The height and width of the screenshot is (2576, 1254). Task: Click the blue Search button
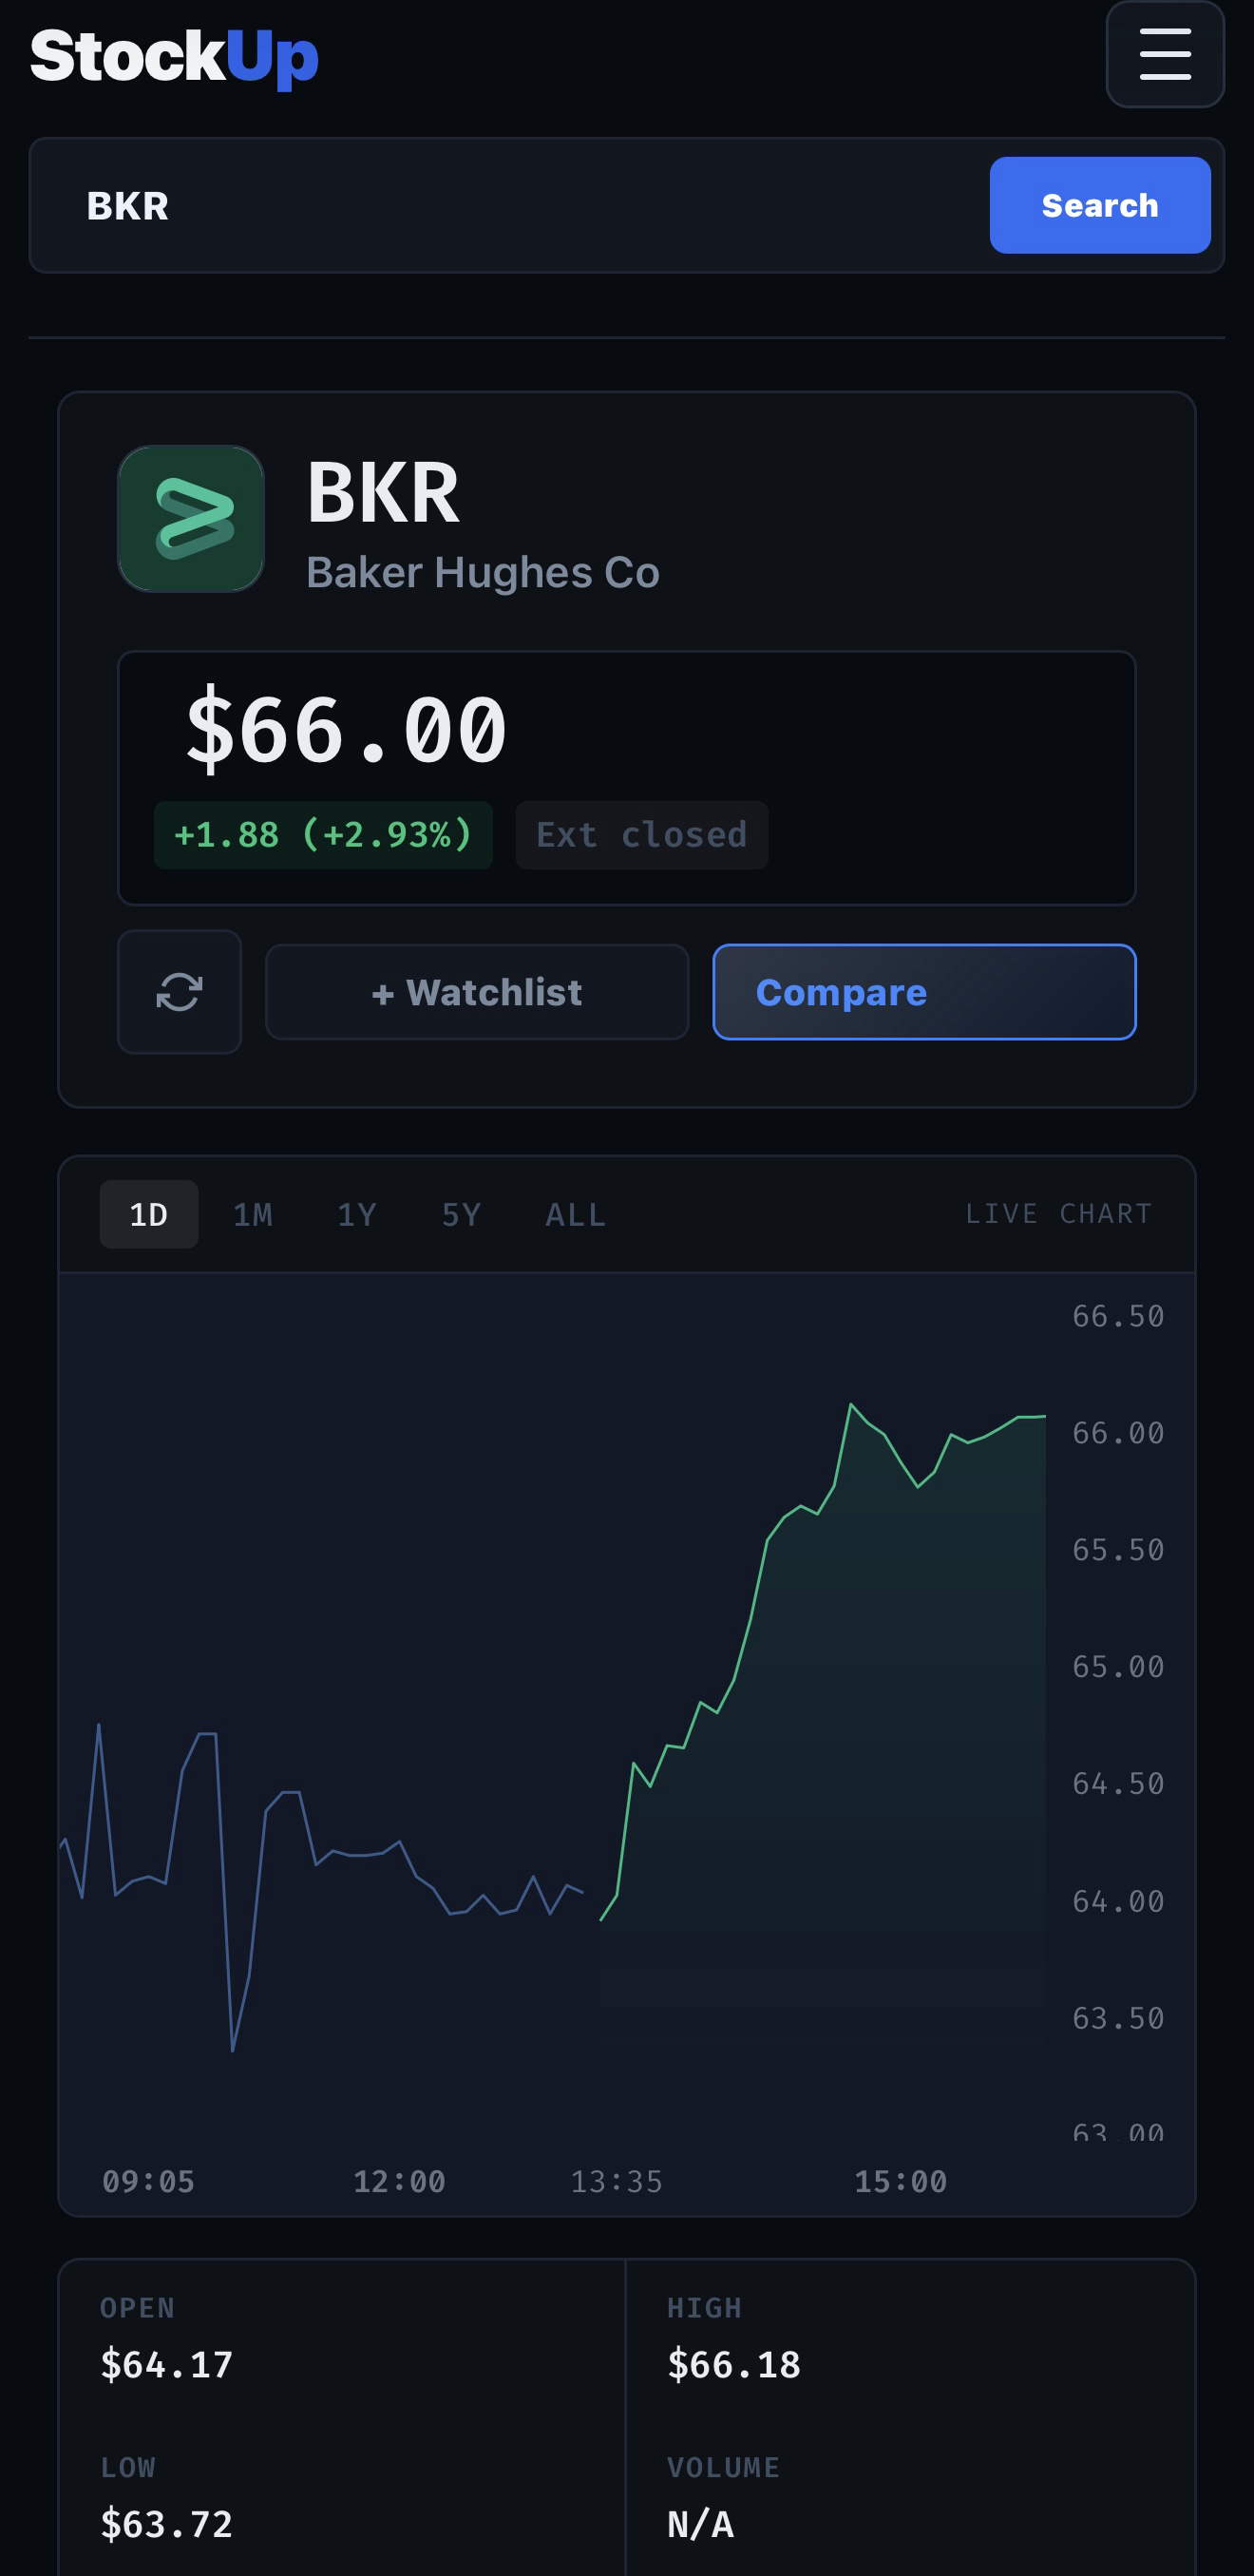click(x=1100, y=205)
